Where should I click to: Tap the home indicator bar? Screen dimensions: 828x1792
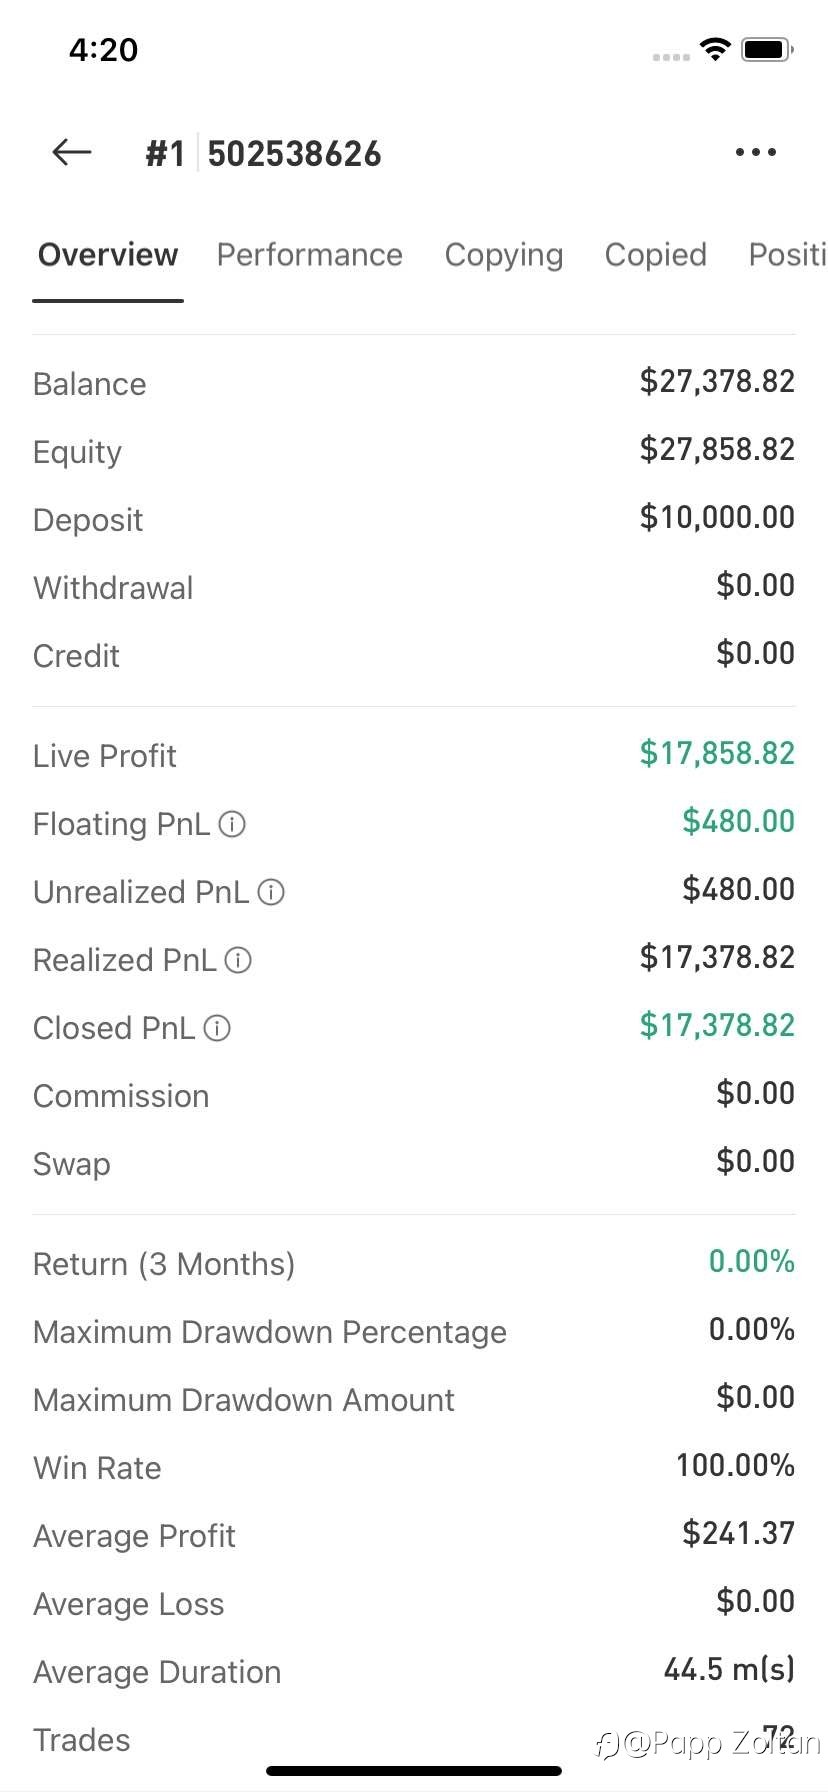tap(414, 1771)
